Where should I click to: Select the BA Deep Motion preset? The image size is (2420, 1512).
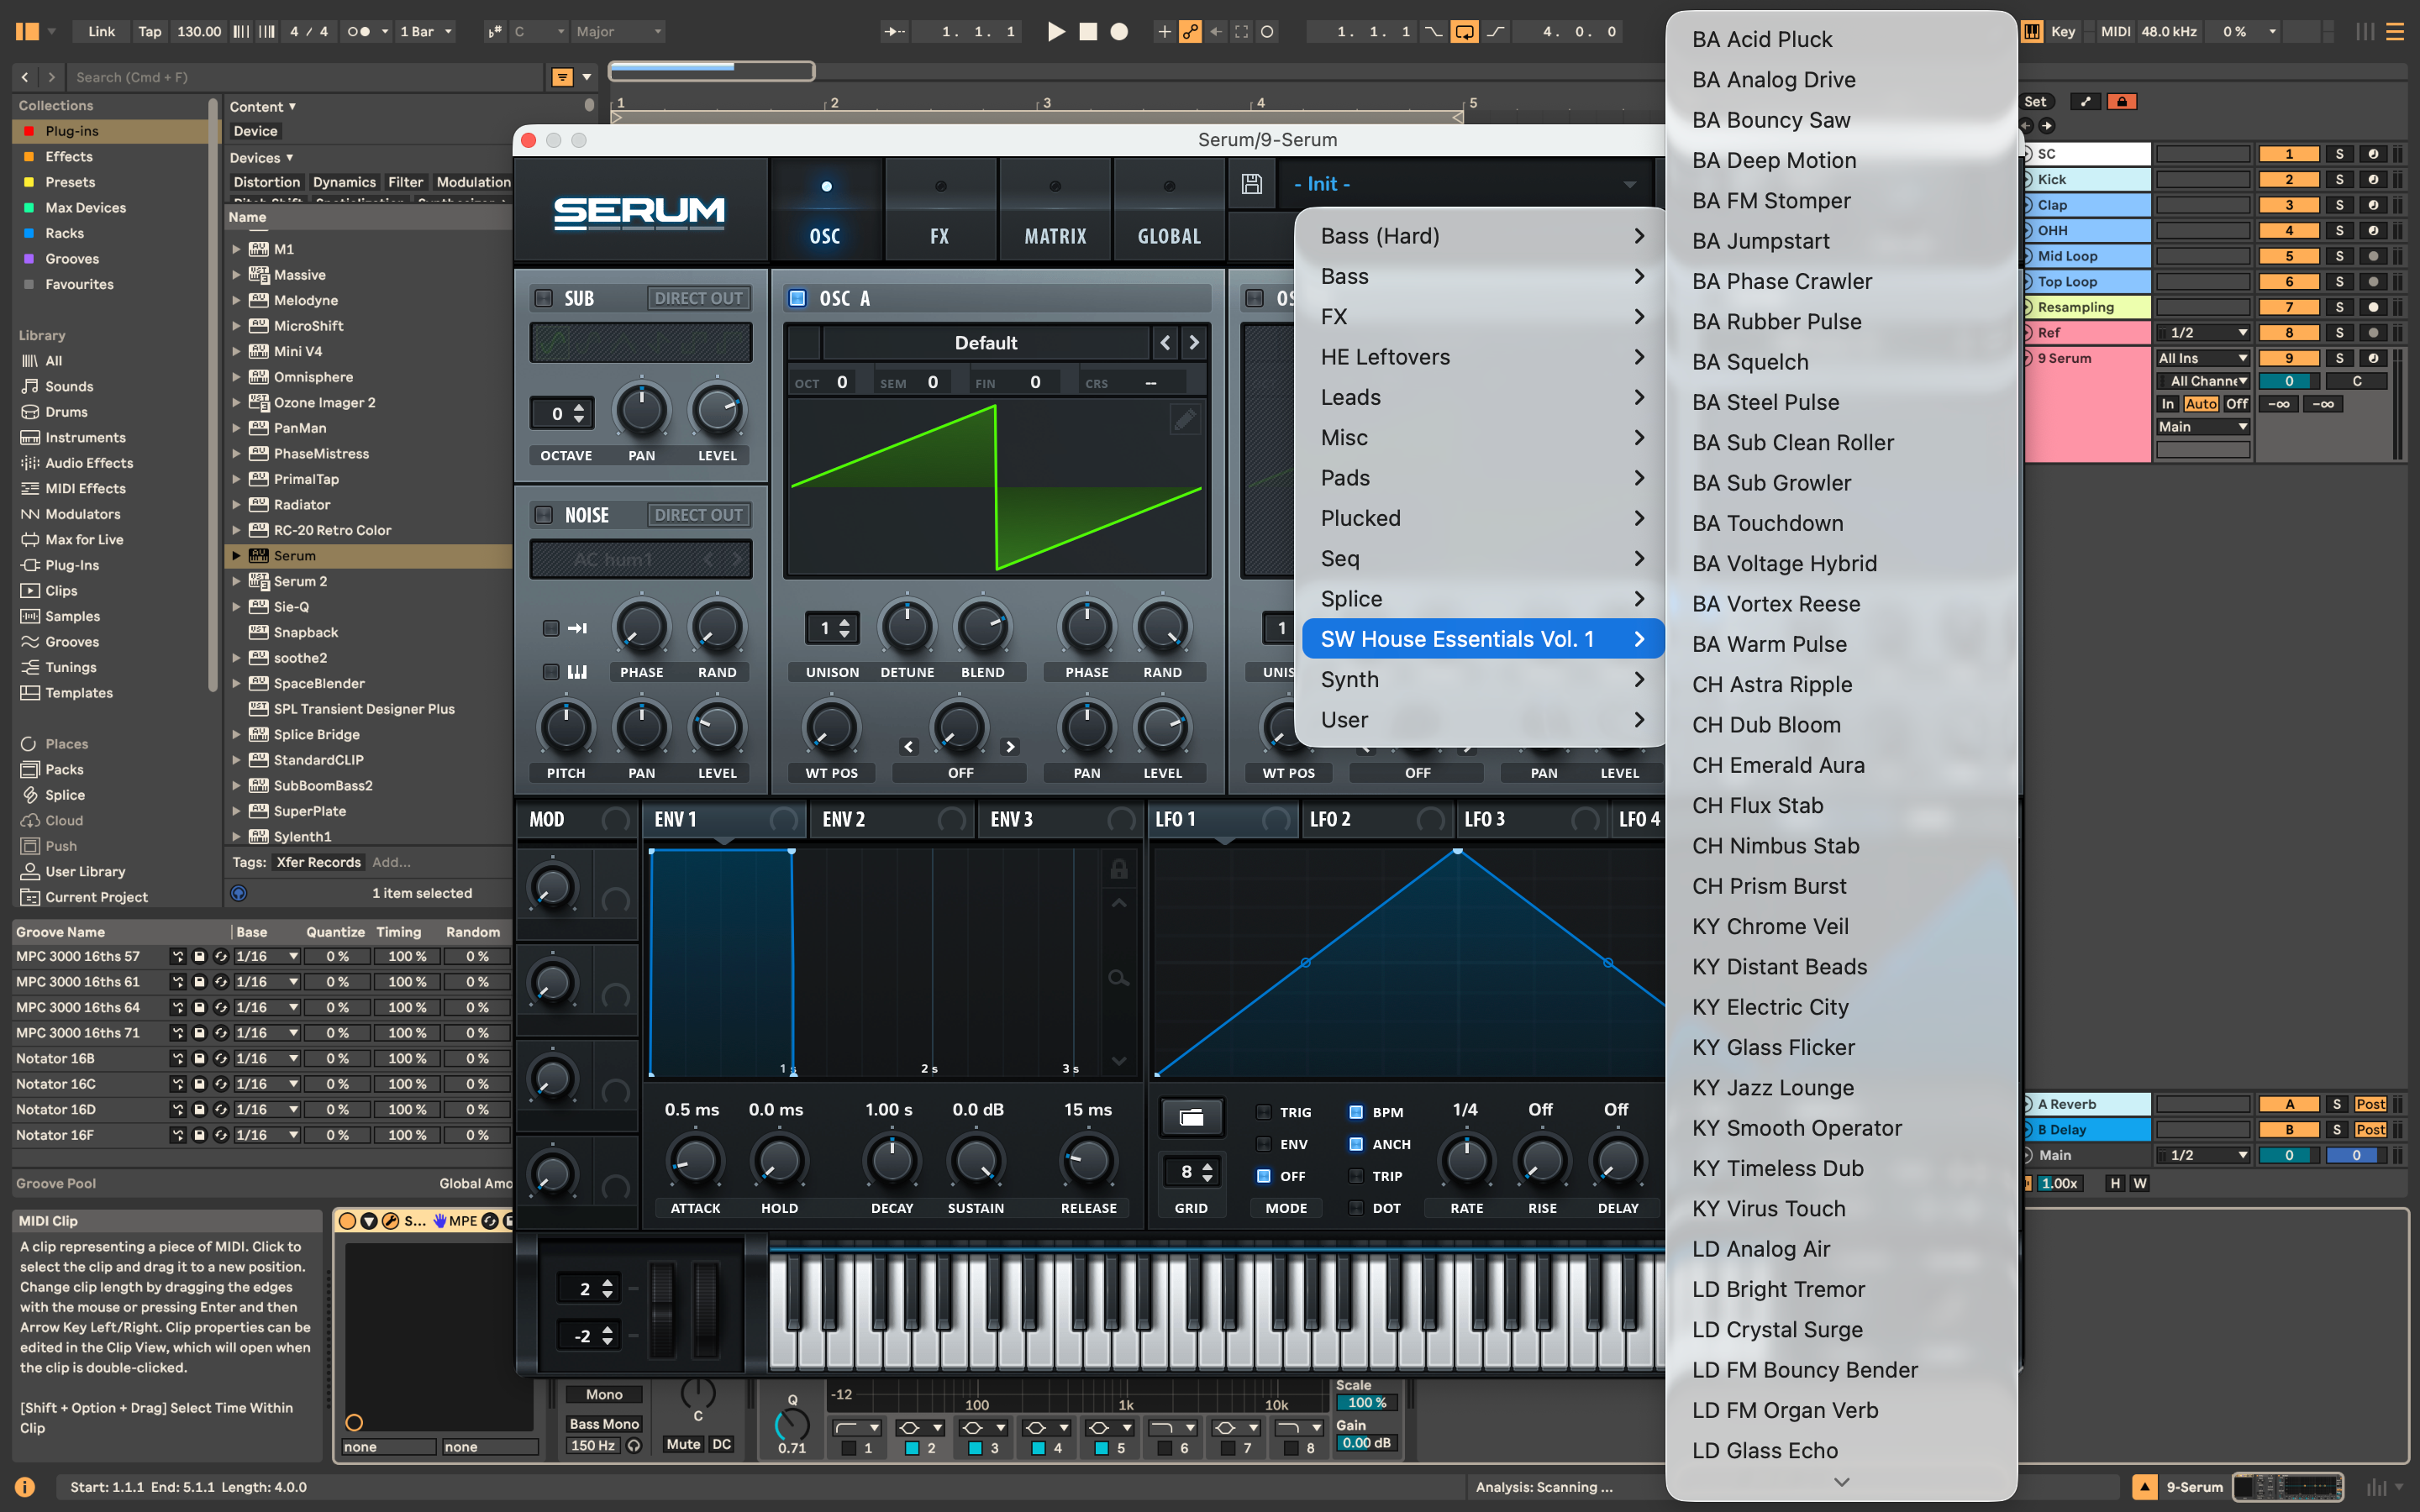(1773, 160)
